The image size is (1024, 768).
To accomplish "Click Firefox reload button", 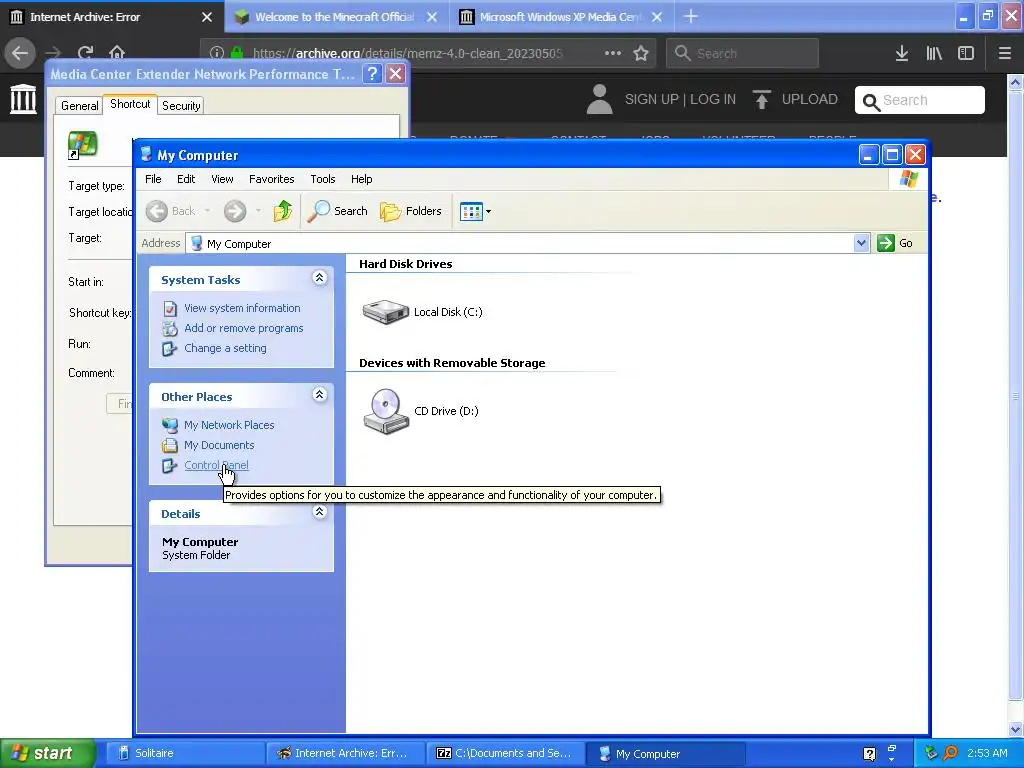I will pos(86,53).
